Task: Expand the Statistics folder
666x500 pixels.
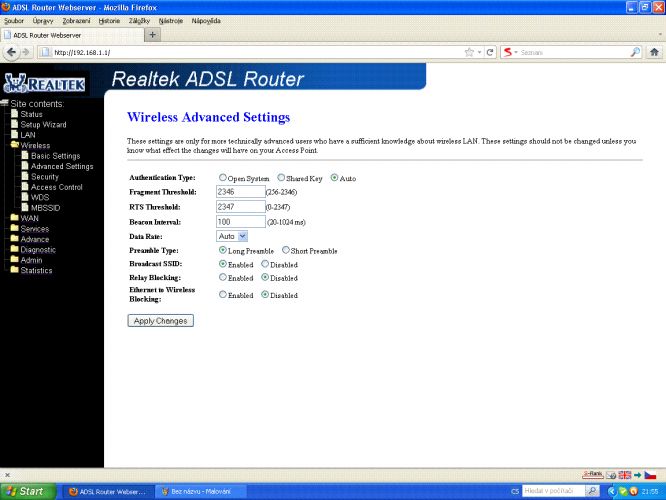Action: click(x=14, y=270)
